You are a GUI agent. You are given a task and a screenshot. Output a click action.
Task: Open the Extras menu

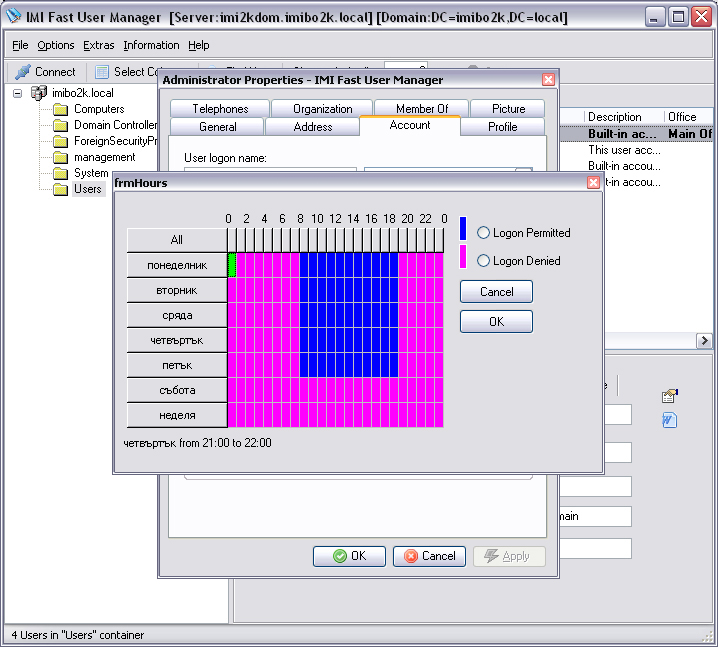[x=98, y=45]
